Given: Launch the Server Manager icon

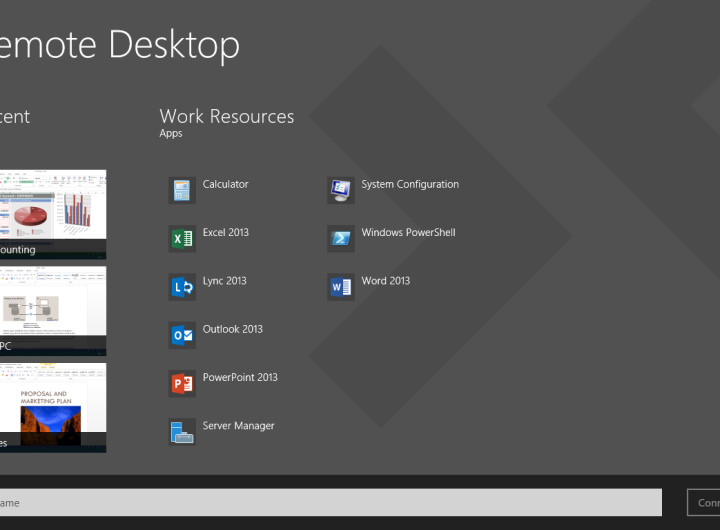Looking at the screenshot, I should pos(182,432).
